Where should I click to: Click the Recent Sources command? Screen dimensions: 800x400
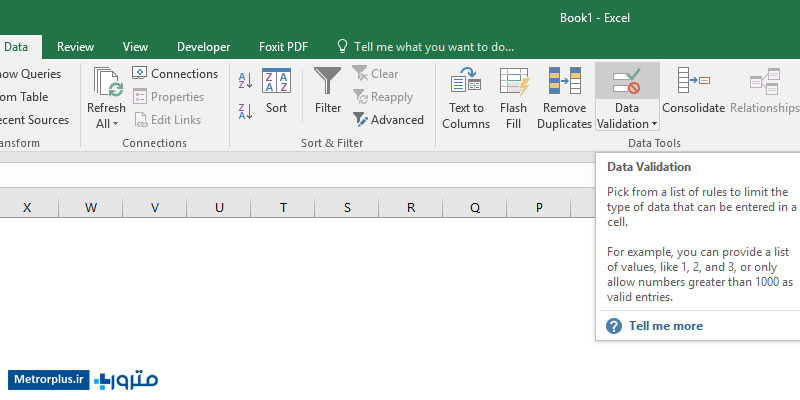tap(35, 120)
